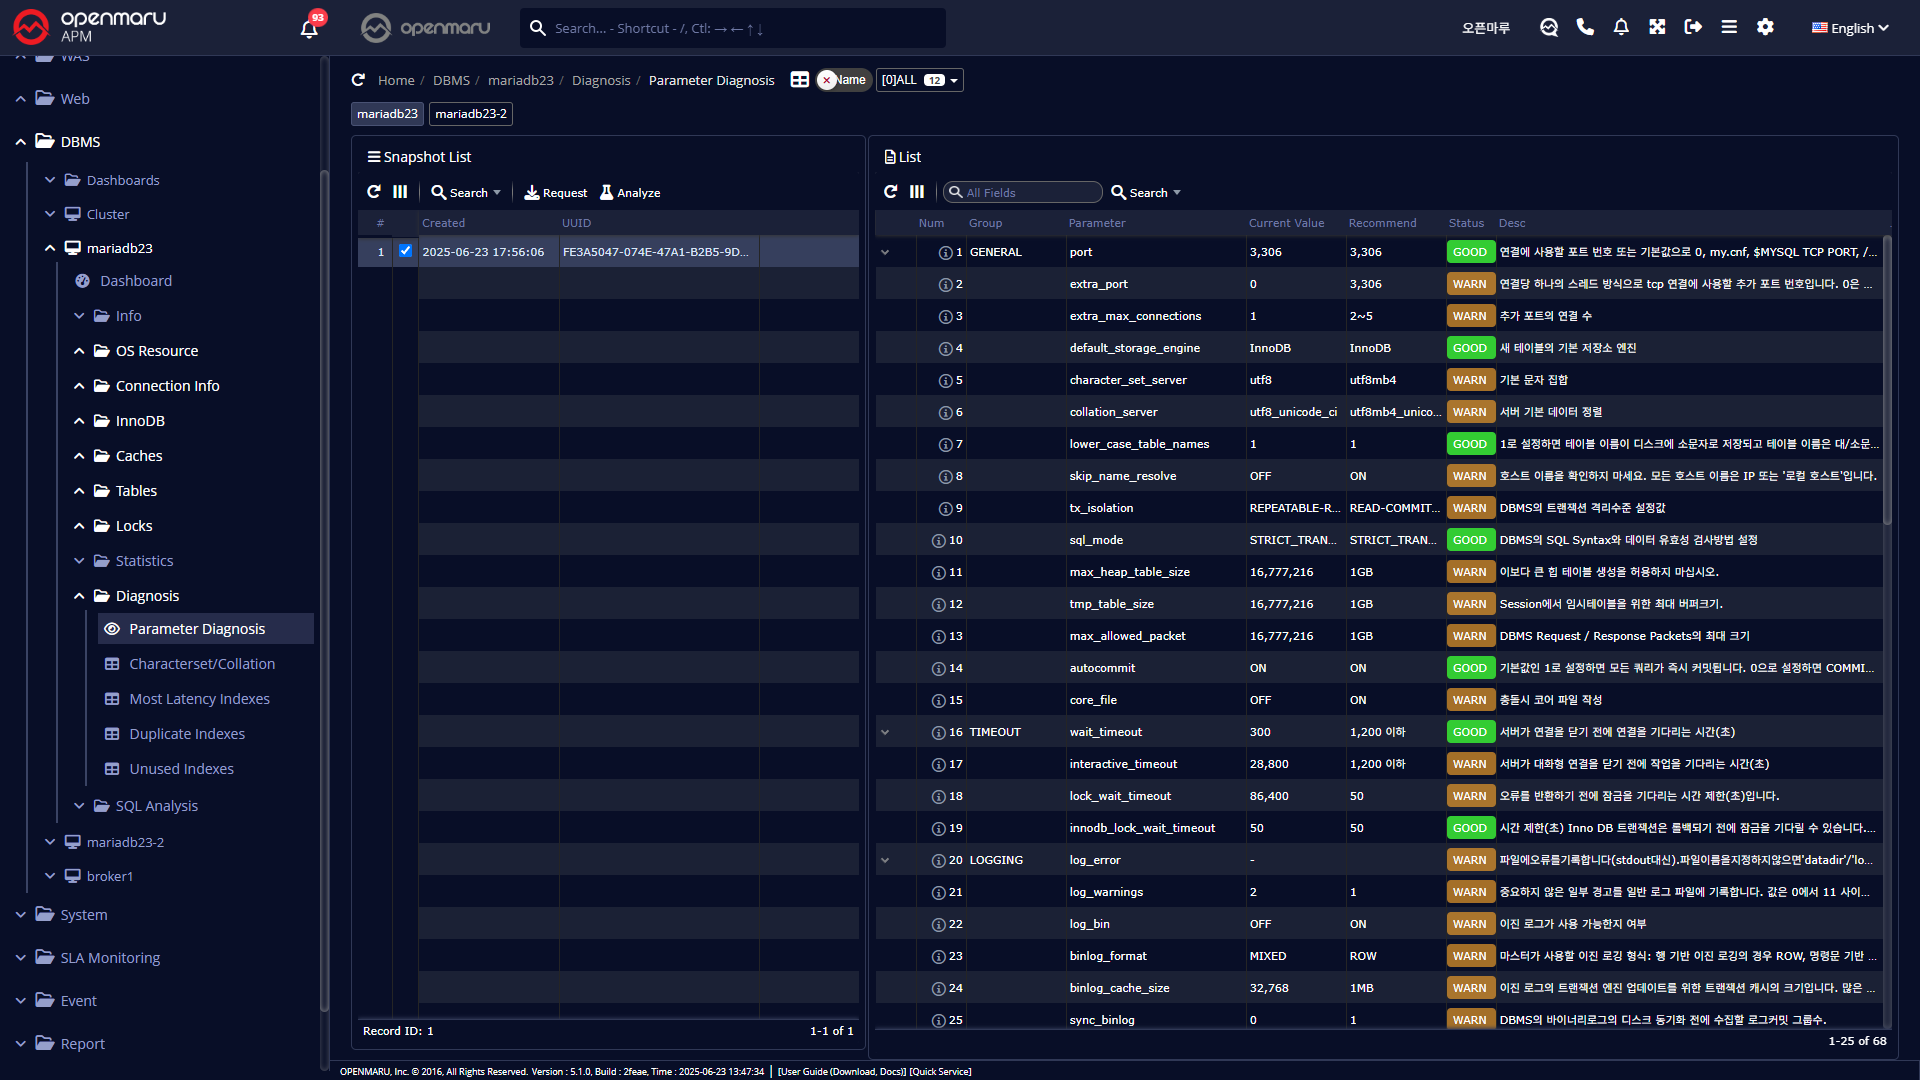Open notifications bell with 93 badge

[x=309, y=28]
